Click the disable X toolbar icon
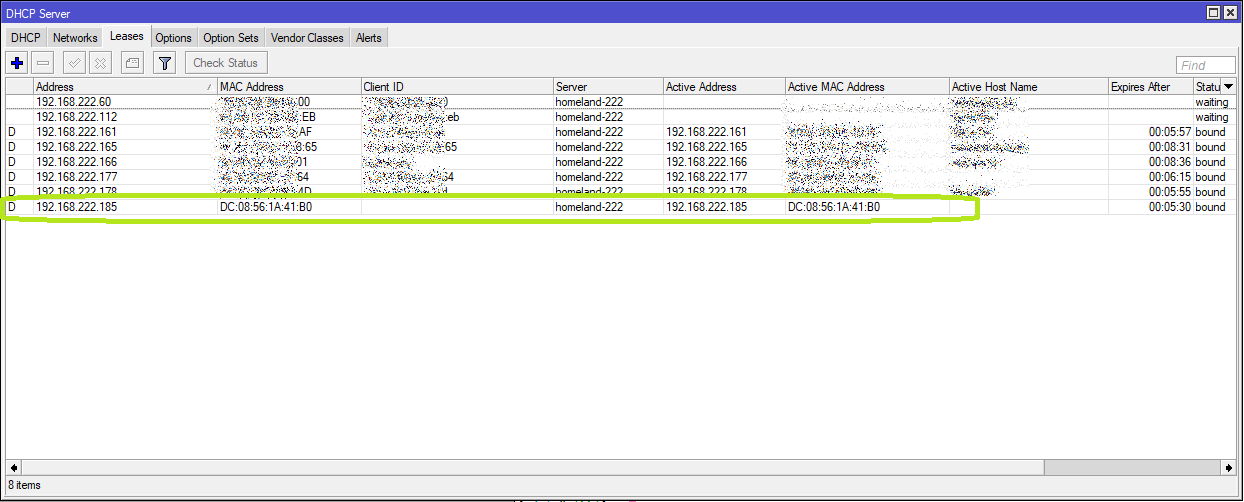1244x502 pixels. tap(100, 63)
